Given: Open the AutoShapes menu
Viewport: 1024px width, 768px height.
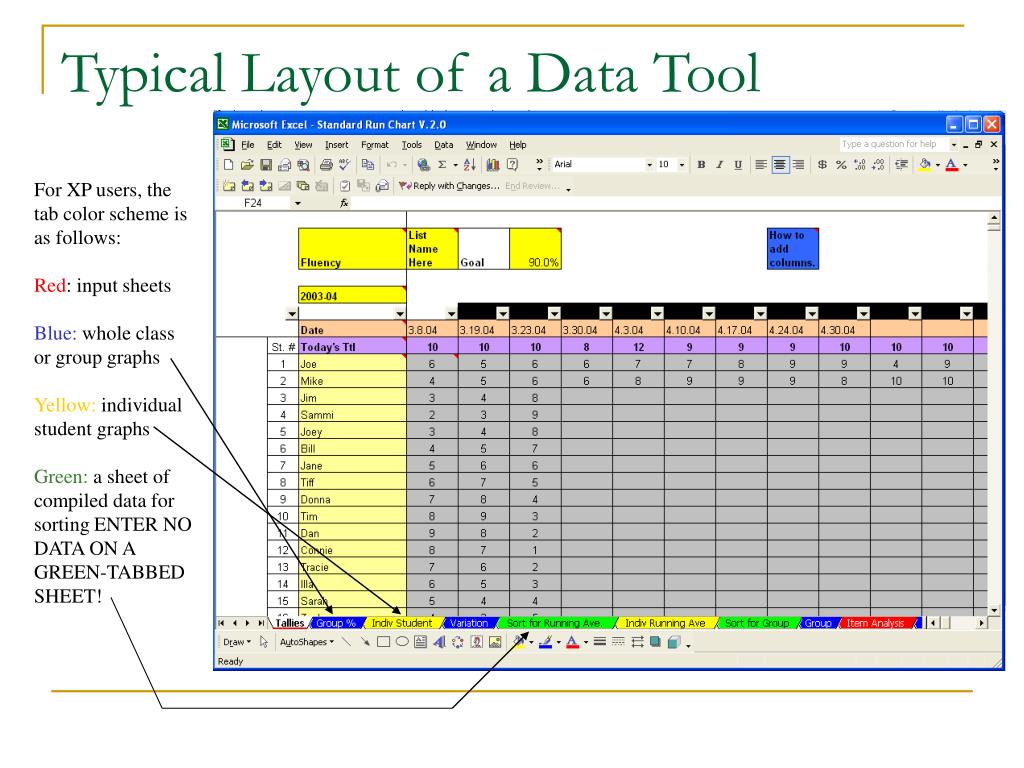Looking at the screenshot, I should (306, 642).
